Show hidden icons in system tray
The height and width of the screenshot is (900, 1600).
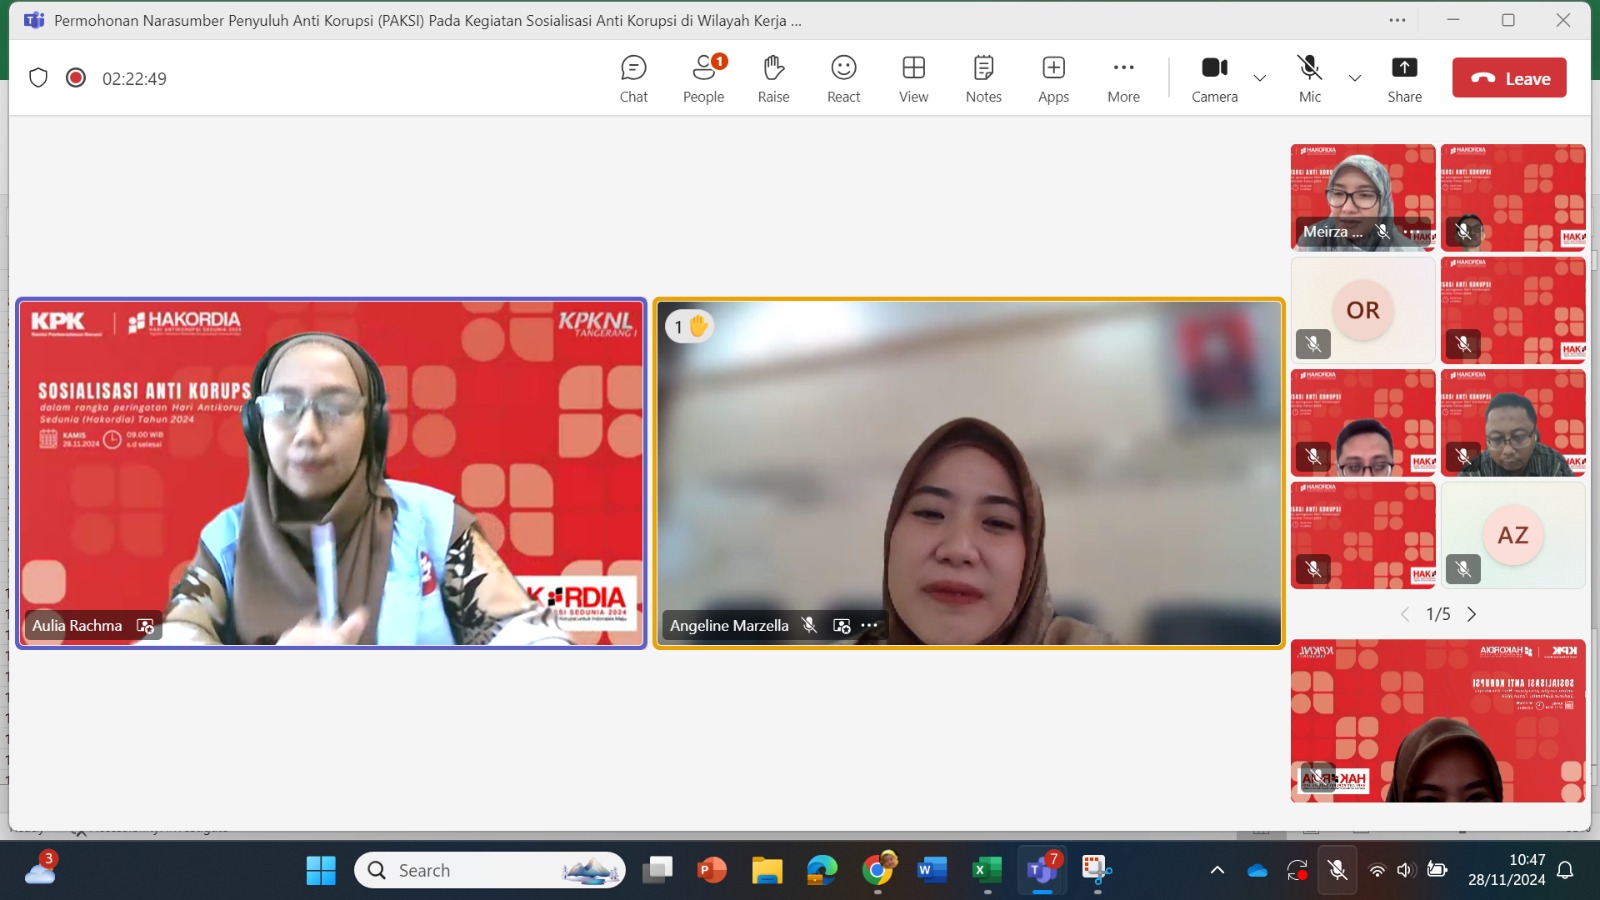click(1217, 870)
